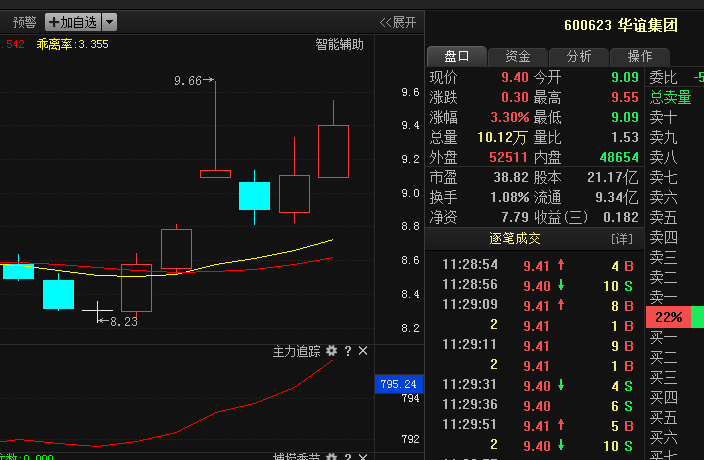This screenshot has height=460, width=704.
Task: Open dropdown arrow next to 加自选
Action: (110, 22)
